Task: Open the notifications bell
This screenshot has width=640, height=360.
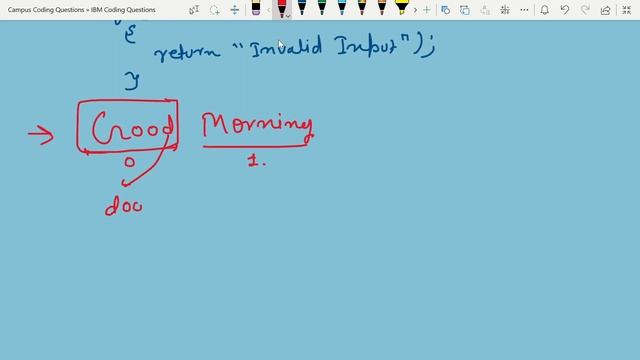Action: (x=544, y=10)
